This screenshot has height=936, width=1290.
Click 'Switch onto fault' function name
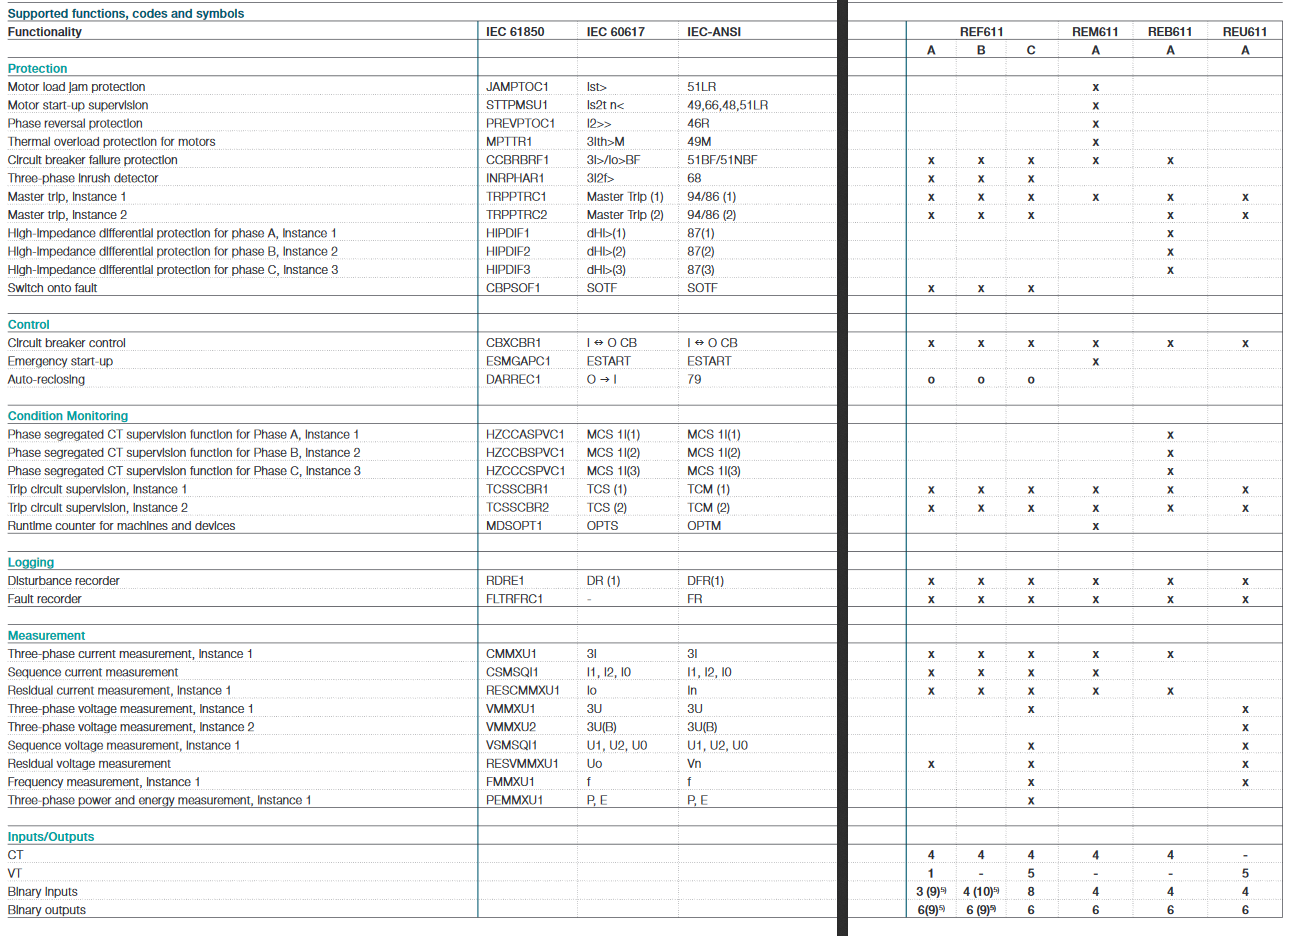tap(52, 288)
